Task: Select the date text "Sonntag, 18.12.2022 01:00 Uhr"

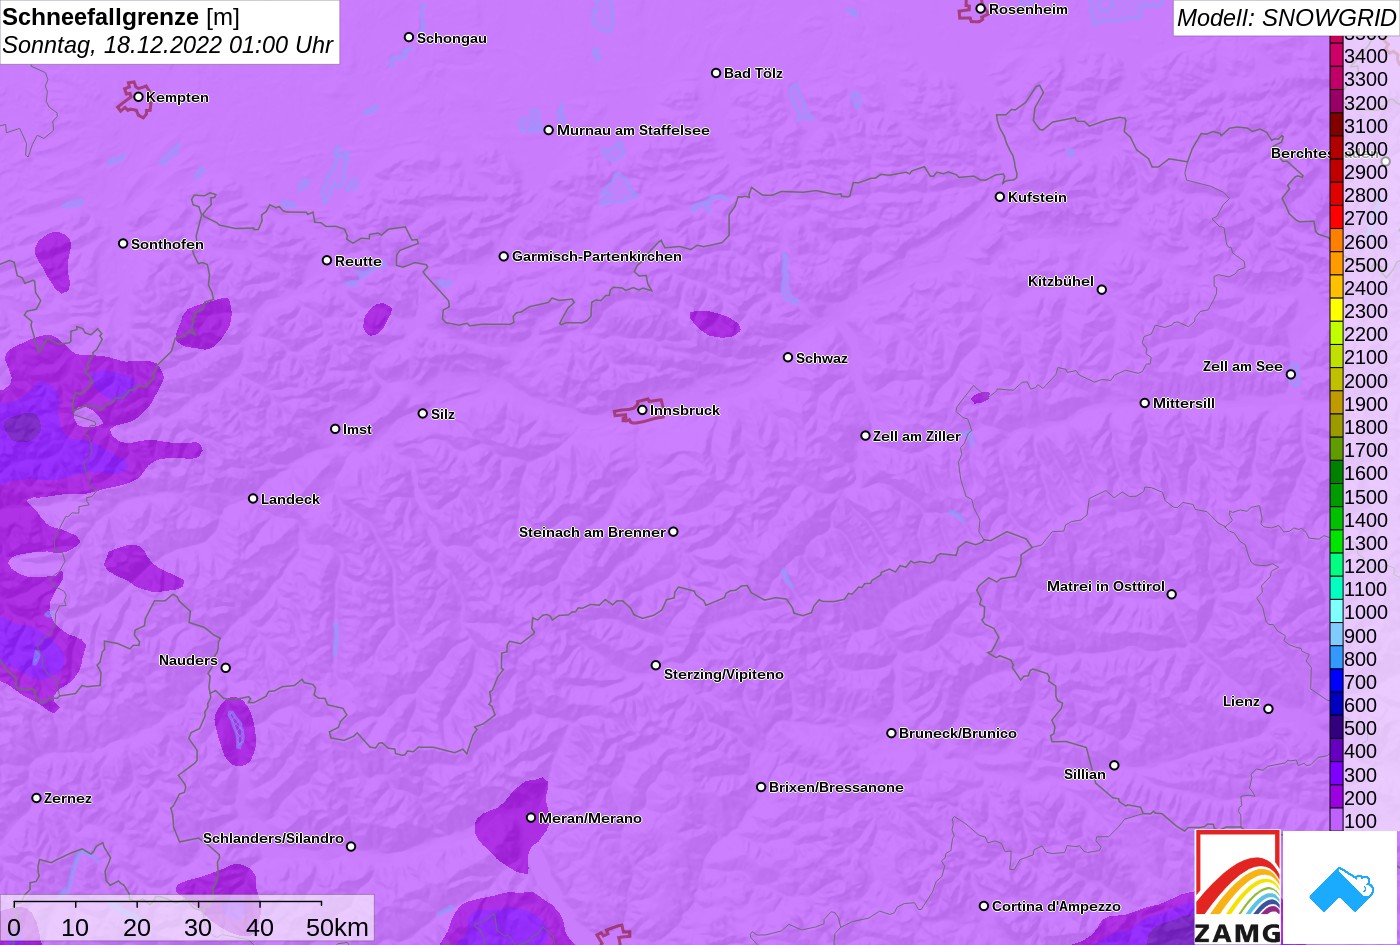Action: point(168,46)
